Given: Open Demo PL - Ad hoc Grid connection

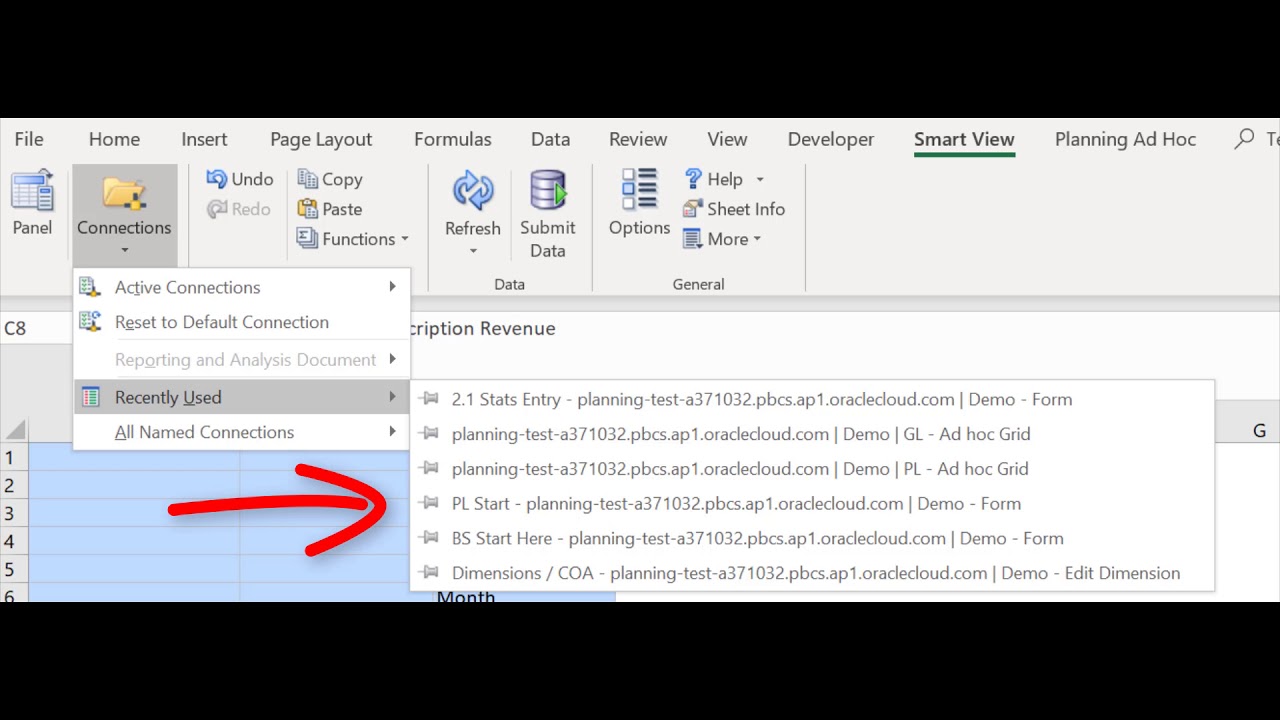Looking at the screenshot, I should click(812, 468).
